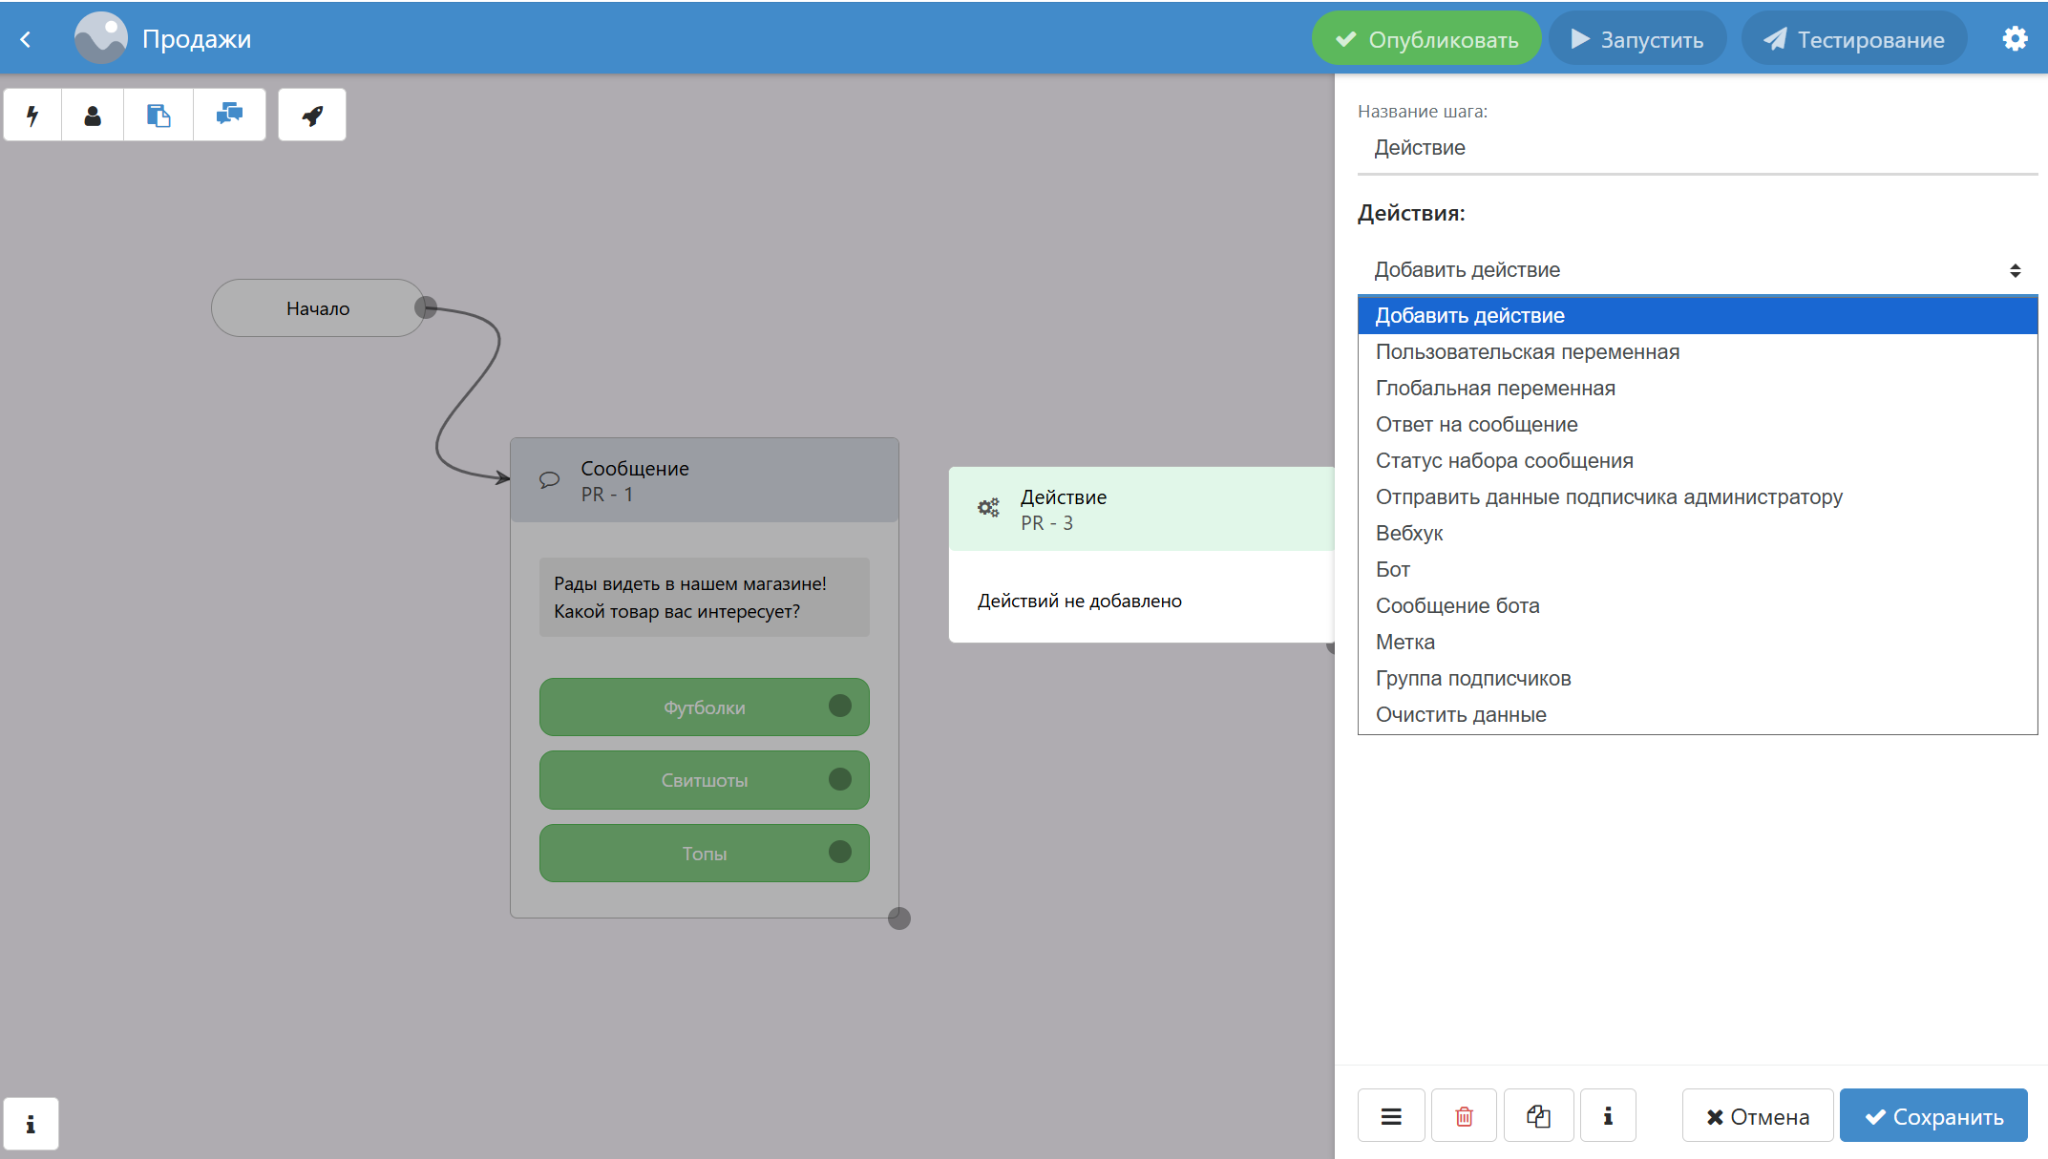Expand the Добавить действие dropdown
The image size is (2048, 1159).
click(x=1696, y=270)
